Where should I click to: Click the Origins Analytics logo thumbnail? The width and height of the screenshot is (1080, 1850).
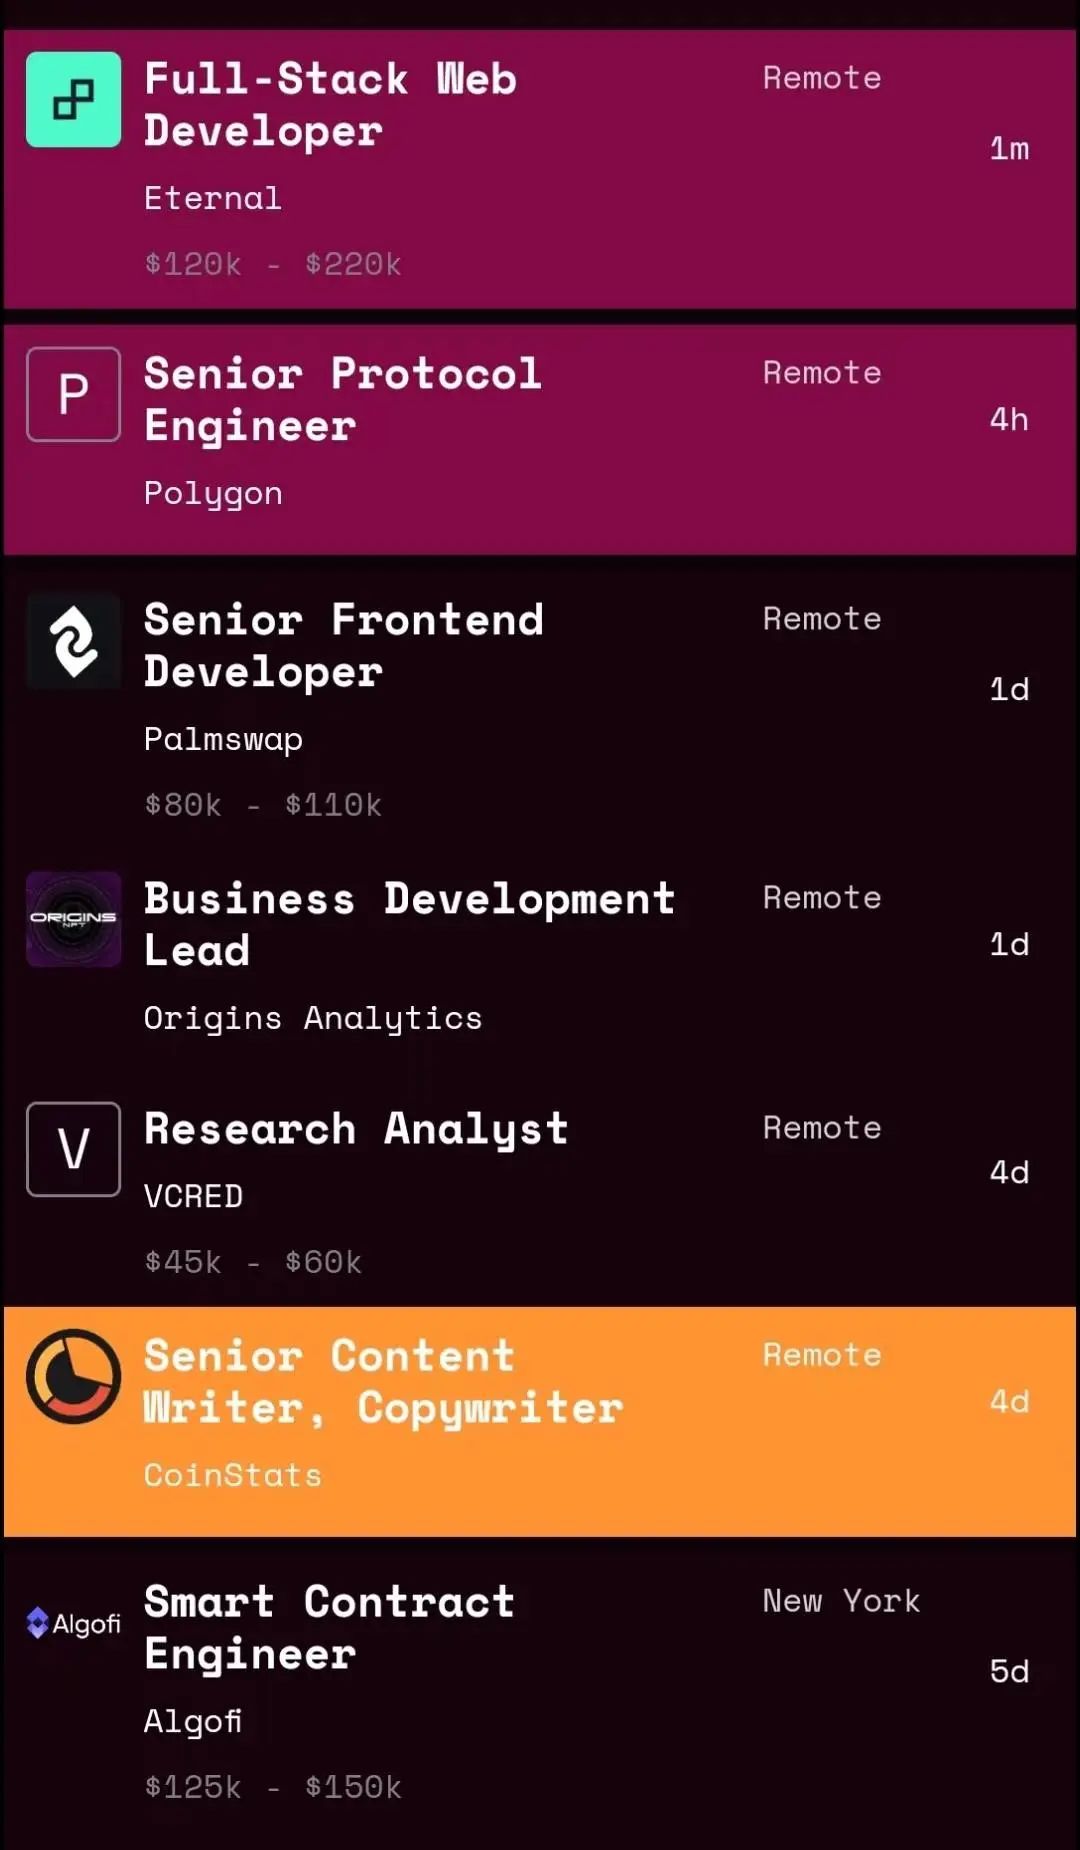point(73,918)
